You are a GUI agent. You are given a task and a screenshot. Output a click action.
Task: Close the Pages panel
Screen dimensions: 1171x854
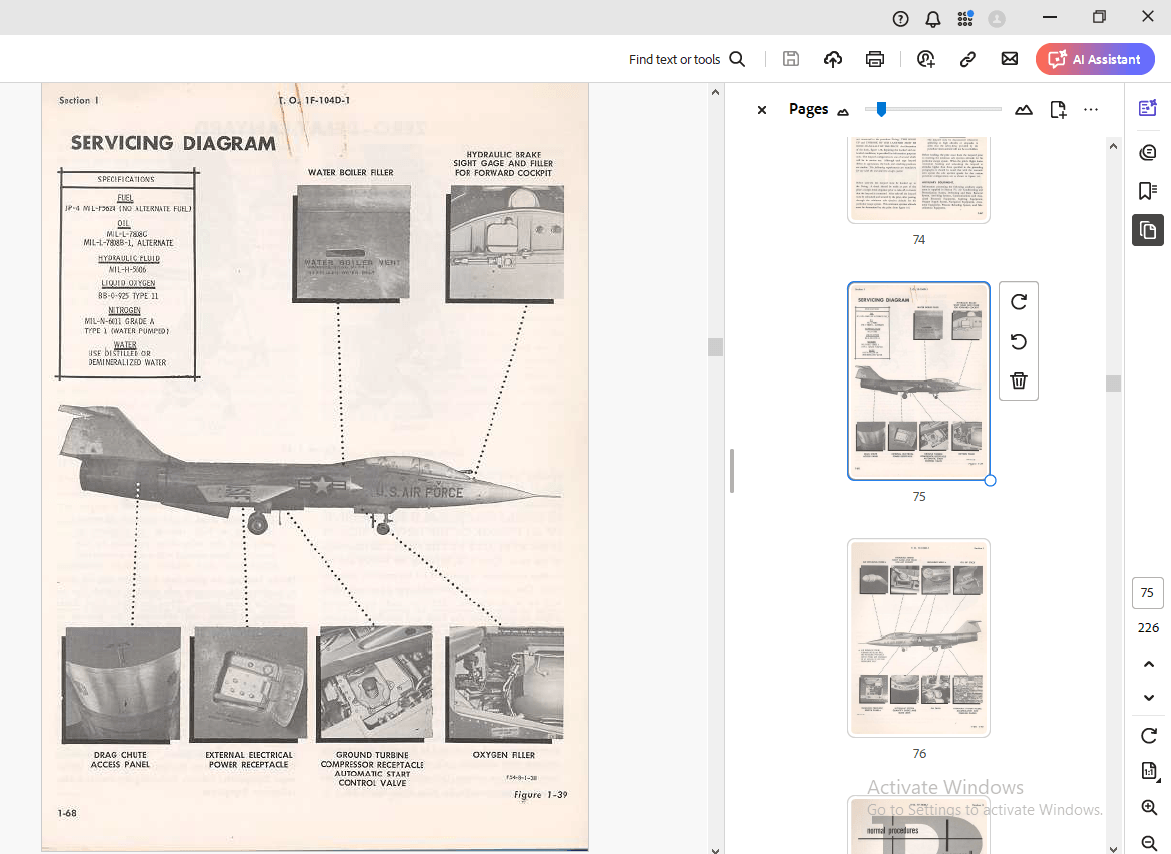coord(762,110)
